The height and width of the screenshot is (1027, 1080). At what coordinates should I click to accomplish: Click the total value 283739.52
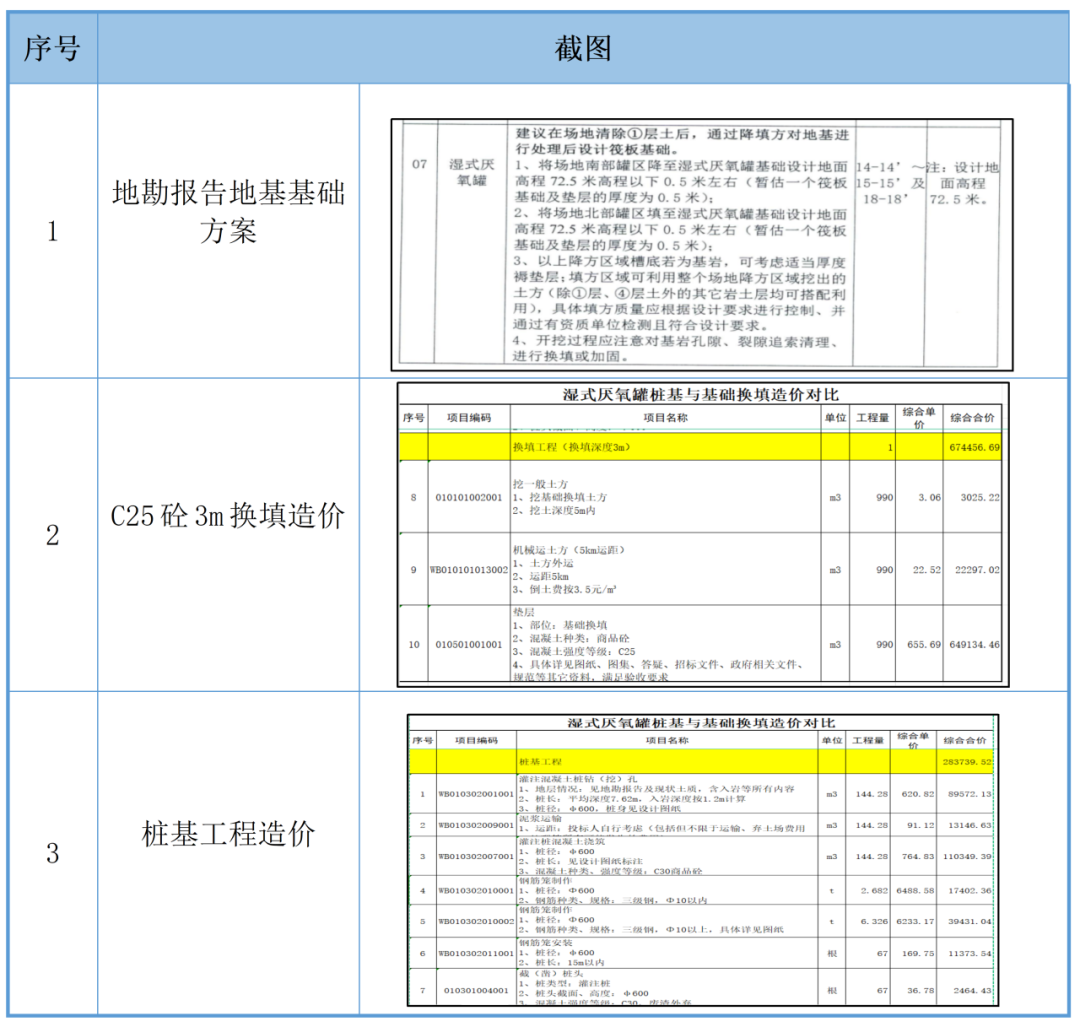pyautogui.click(x=966, y=762)
